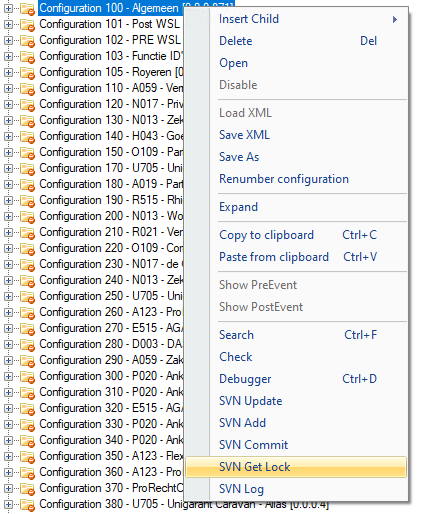Click Debugger in the context menu
Screen dimensions: 437x514
pos(245,379)
